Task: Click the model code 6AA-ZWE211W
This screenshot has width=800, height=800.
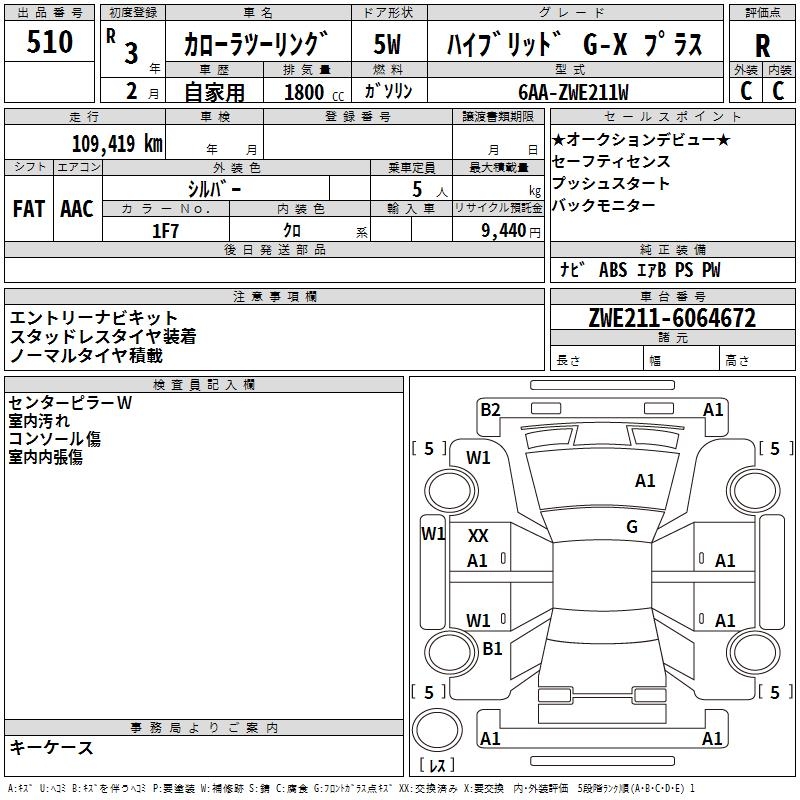Action: pos(573,92)
